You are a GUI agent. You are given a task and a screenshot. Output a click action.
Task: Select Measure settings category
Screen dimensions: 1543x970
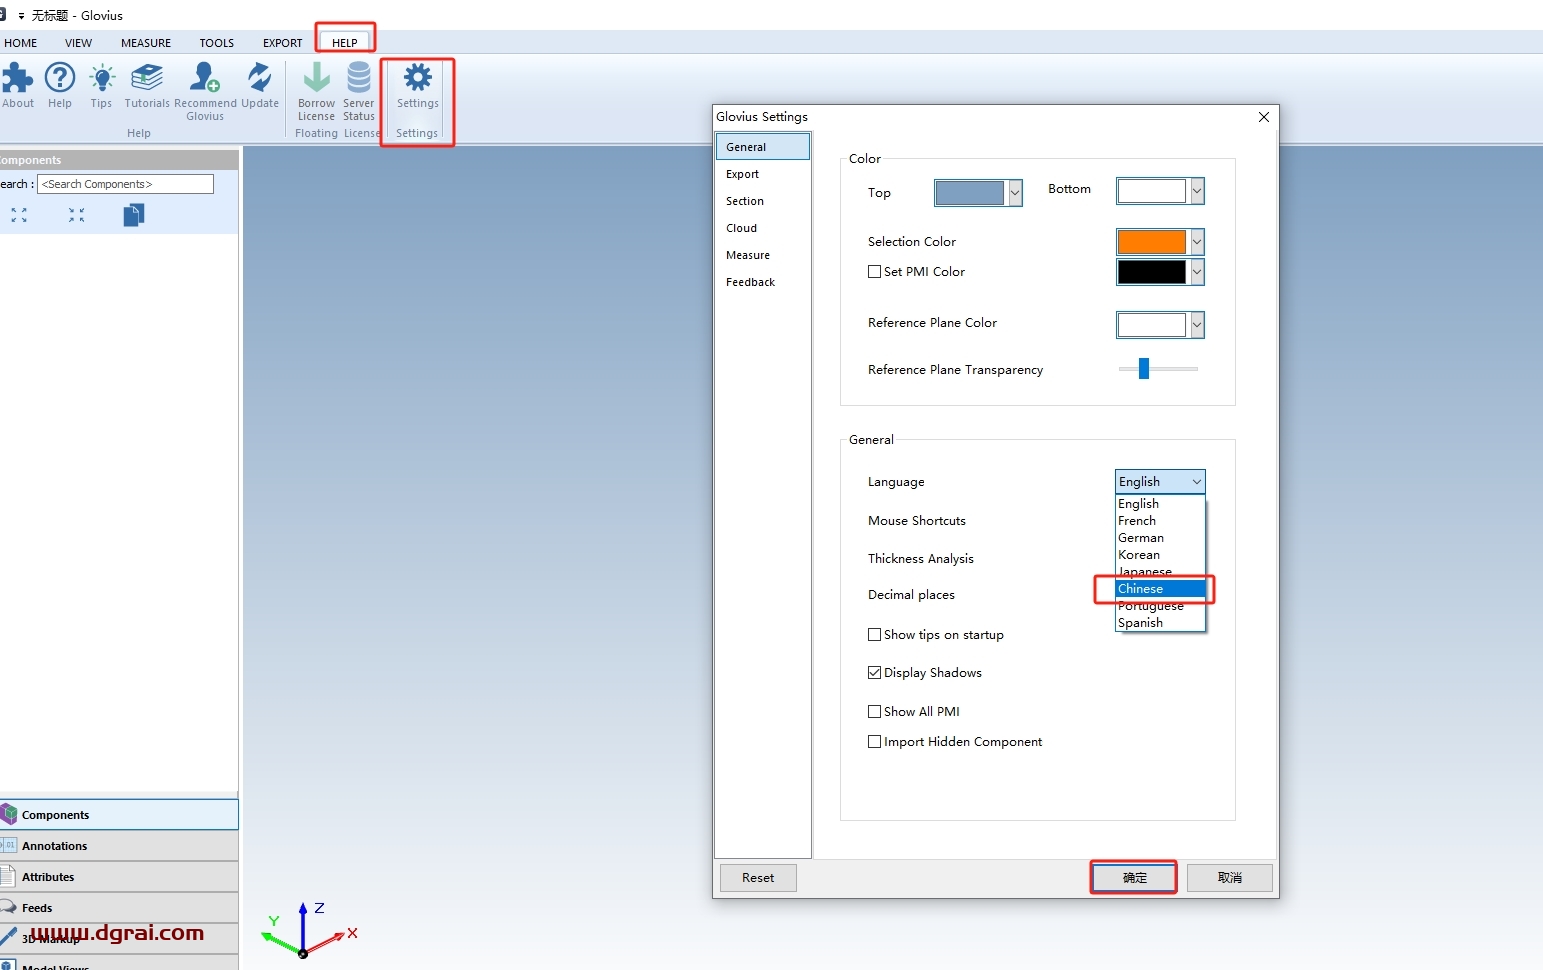coord(763,255)
